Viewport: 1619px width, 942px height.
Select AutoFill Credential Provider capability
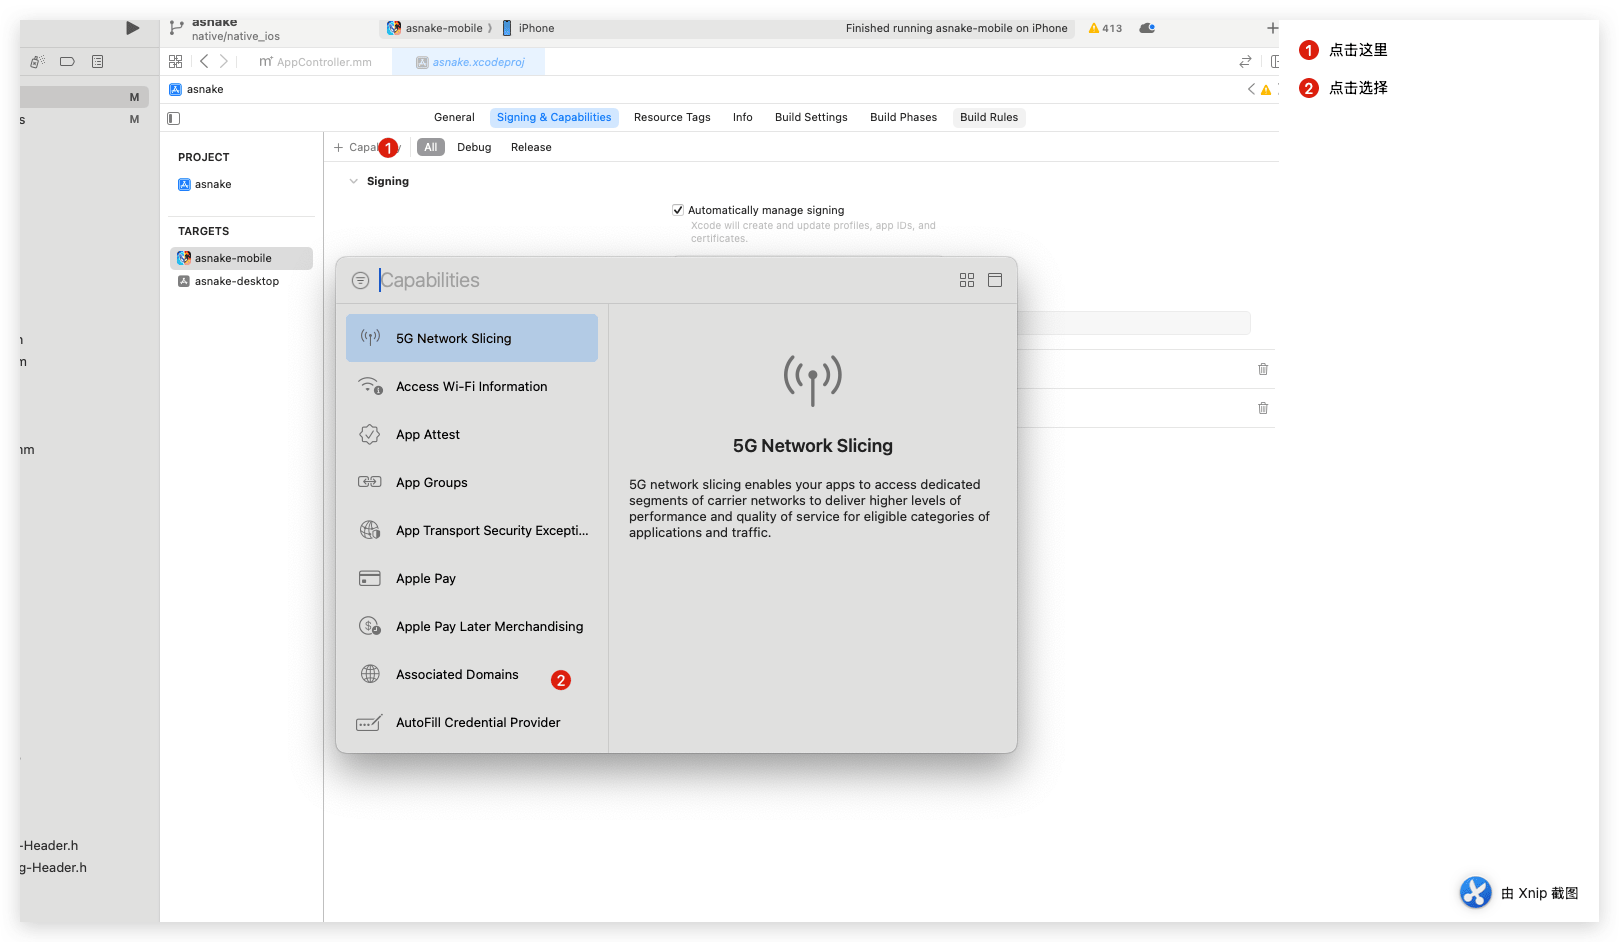[472, 722]
